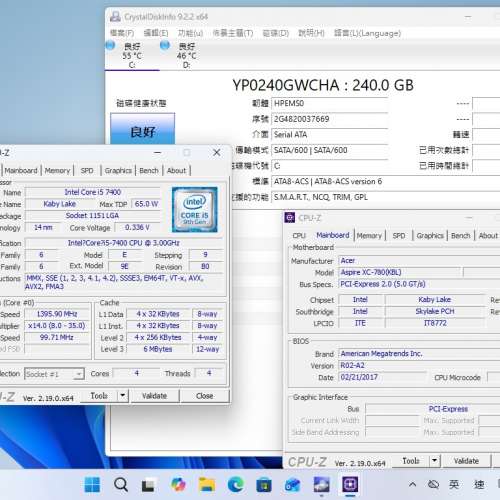
Task: Click the S.M.A.R.T., NCQ, TRIM features field
Action: point(386,197)
